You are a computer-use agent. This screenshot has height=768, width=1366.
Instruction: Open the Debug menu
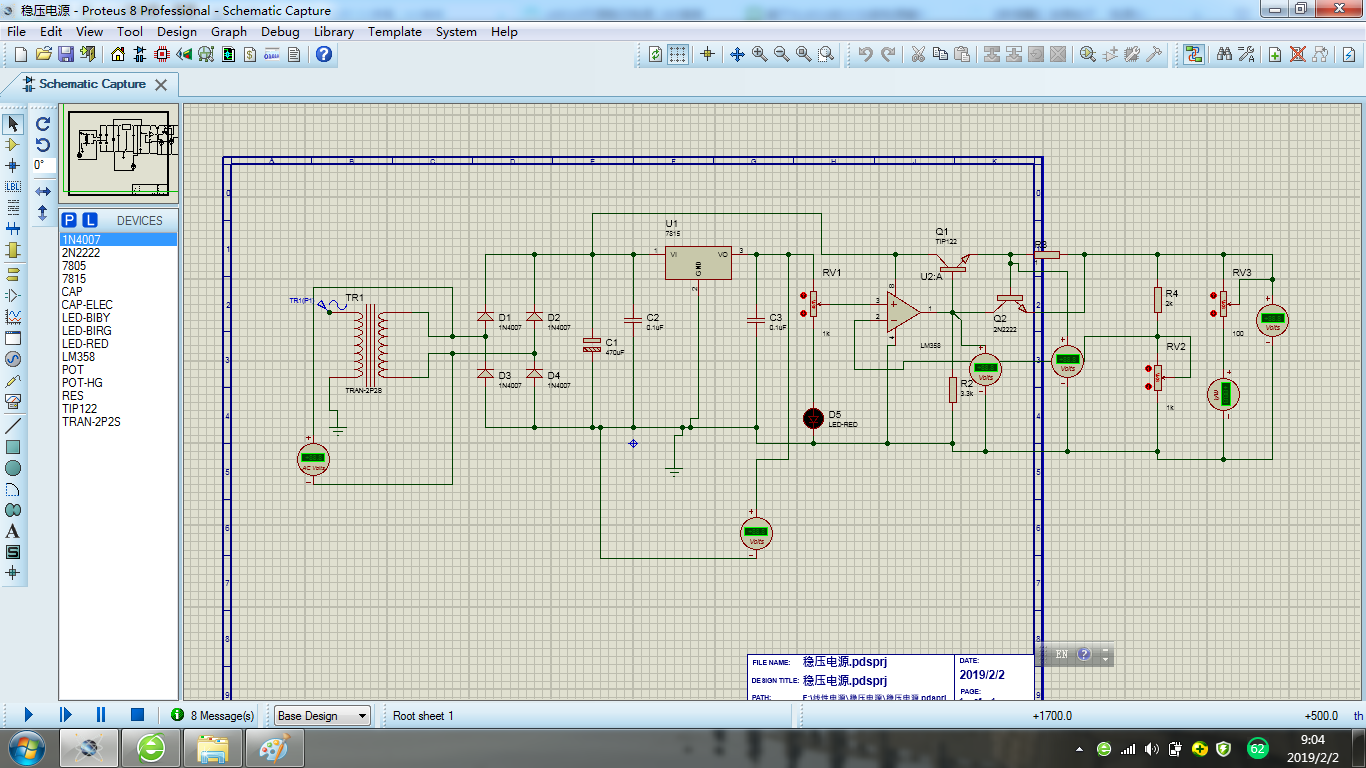[x=280, y=31]
